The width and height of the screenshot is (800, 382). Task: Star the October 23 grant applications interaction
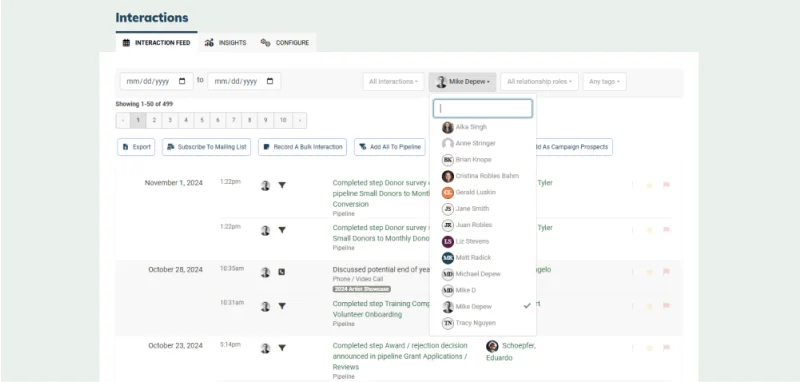tap(649, 348)
